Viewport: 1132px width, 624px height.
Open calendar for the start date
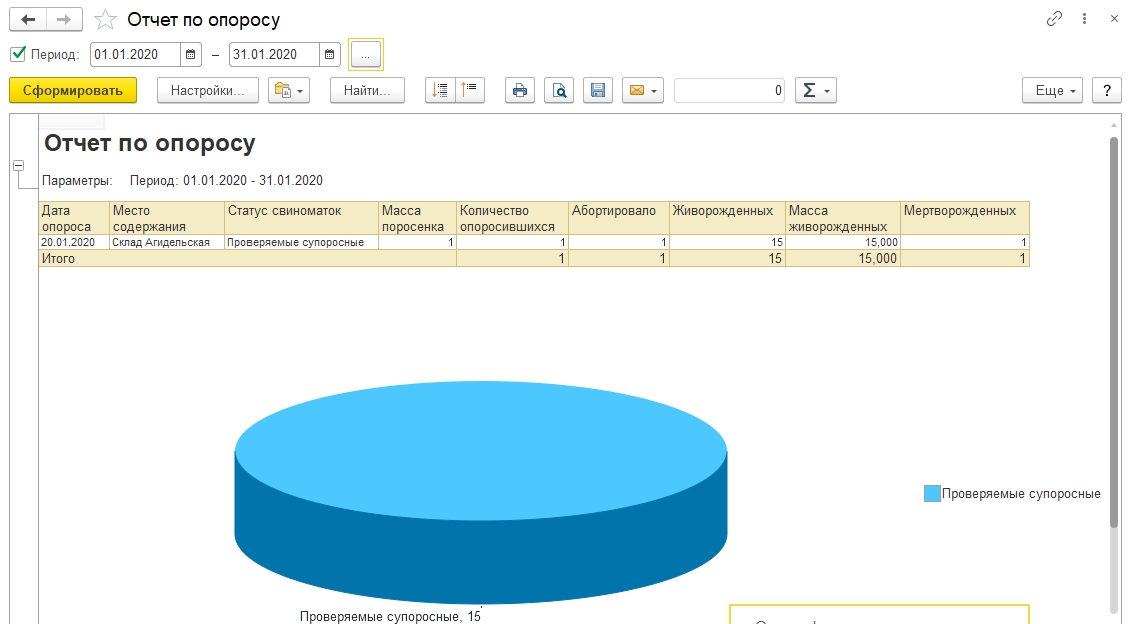coord(191,54)
